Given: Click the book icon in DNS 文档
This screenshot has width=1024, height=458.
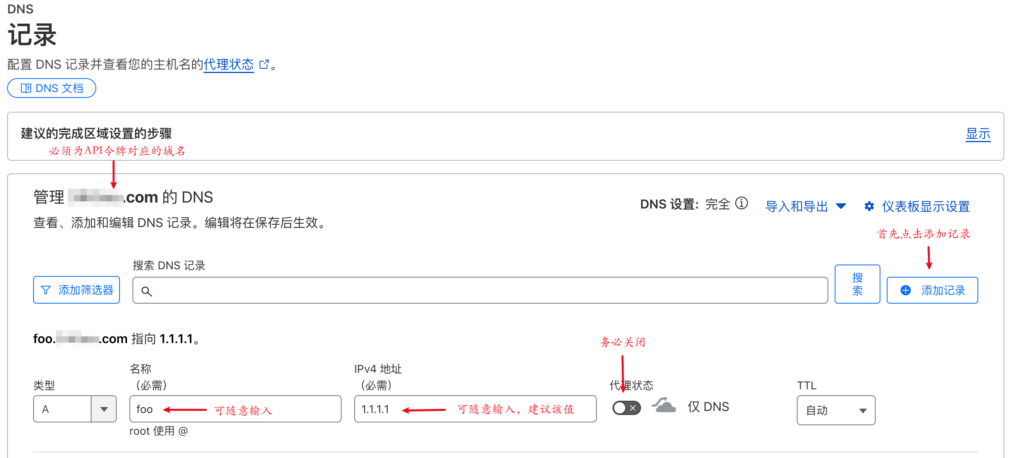Looking at the screenshot, I should point(25,89).
